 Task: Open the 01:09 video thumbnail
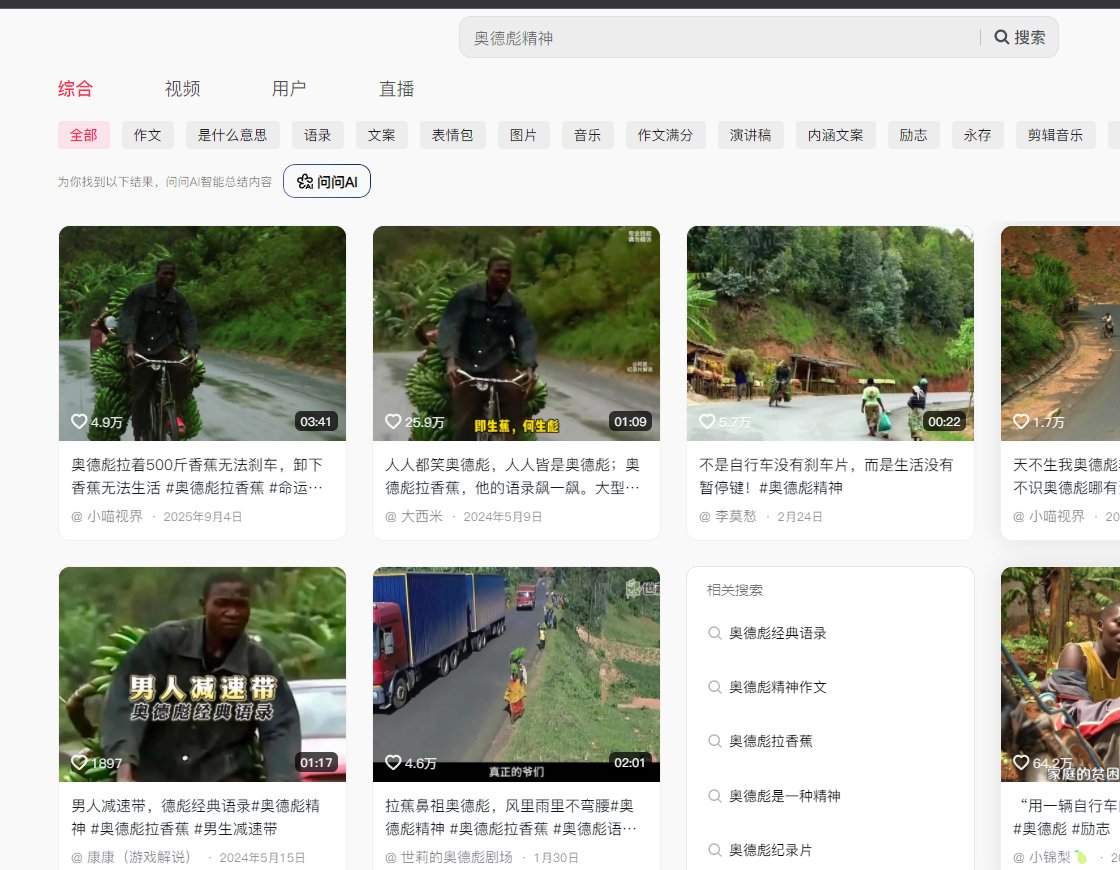pos(516,333)
